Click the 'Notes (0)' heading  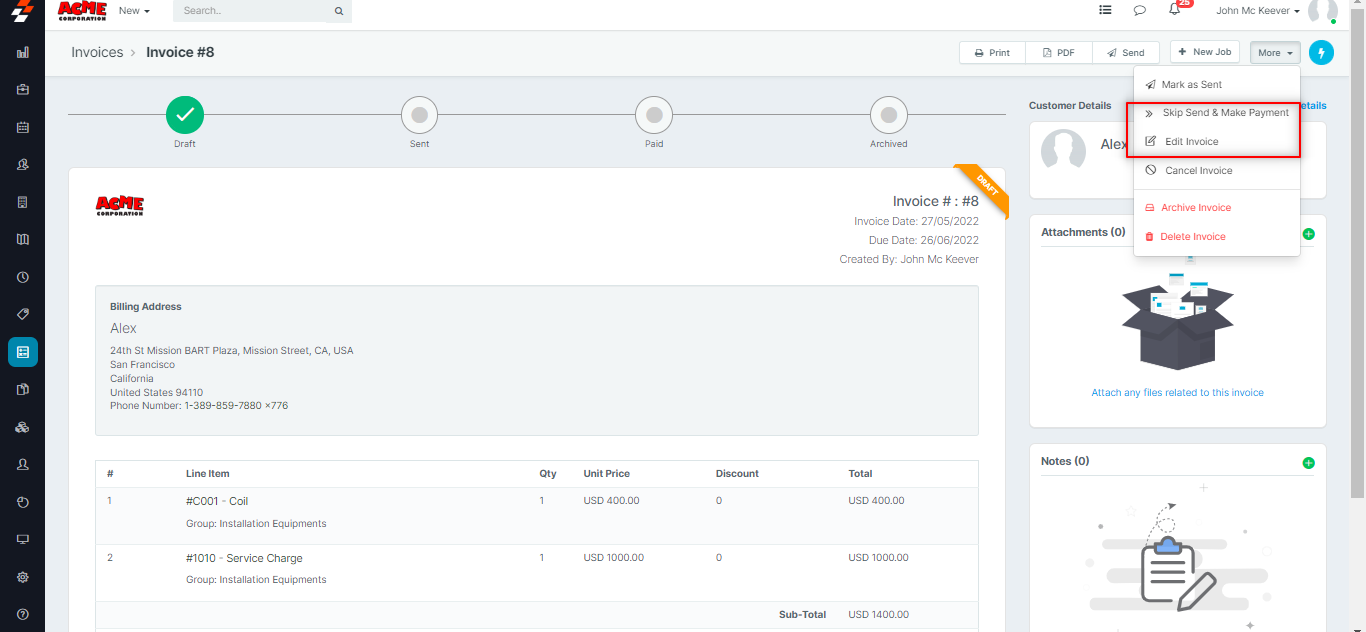click(1065, 461)
